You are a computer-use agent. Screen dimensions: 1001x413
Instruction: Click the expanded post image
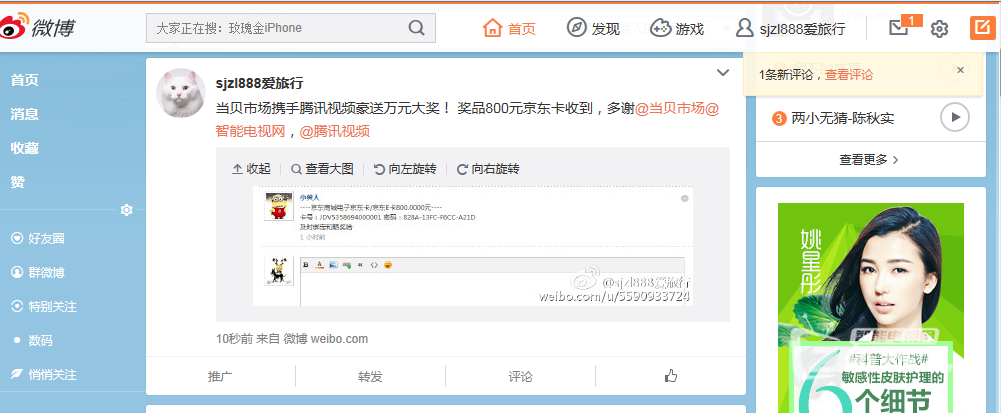(x=473, y=246)
